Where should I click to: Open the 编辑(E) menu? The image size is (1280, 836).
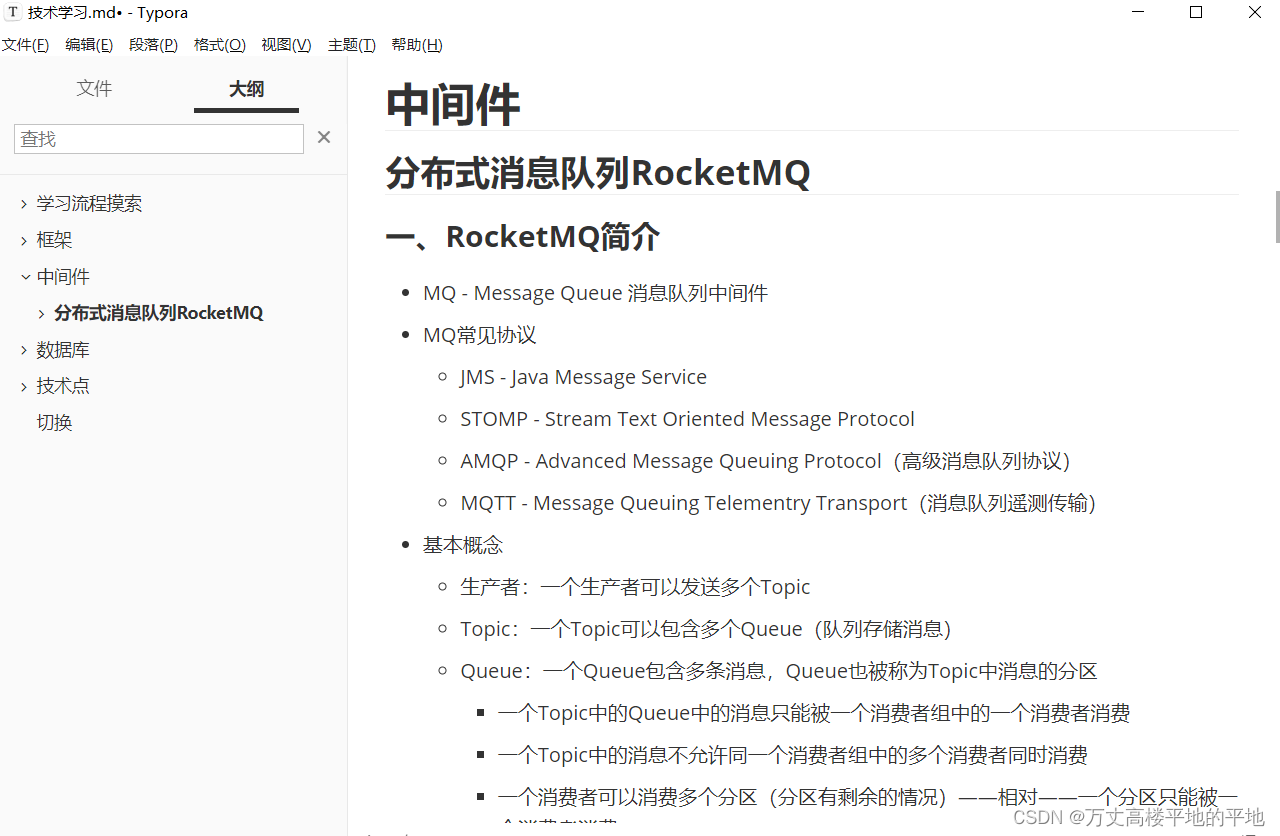pyautogui.click(x=89, y=45)
